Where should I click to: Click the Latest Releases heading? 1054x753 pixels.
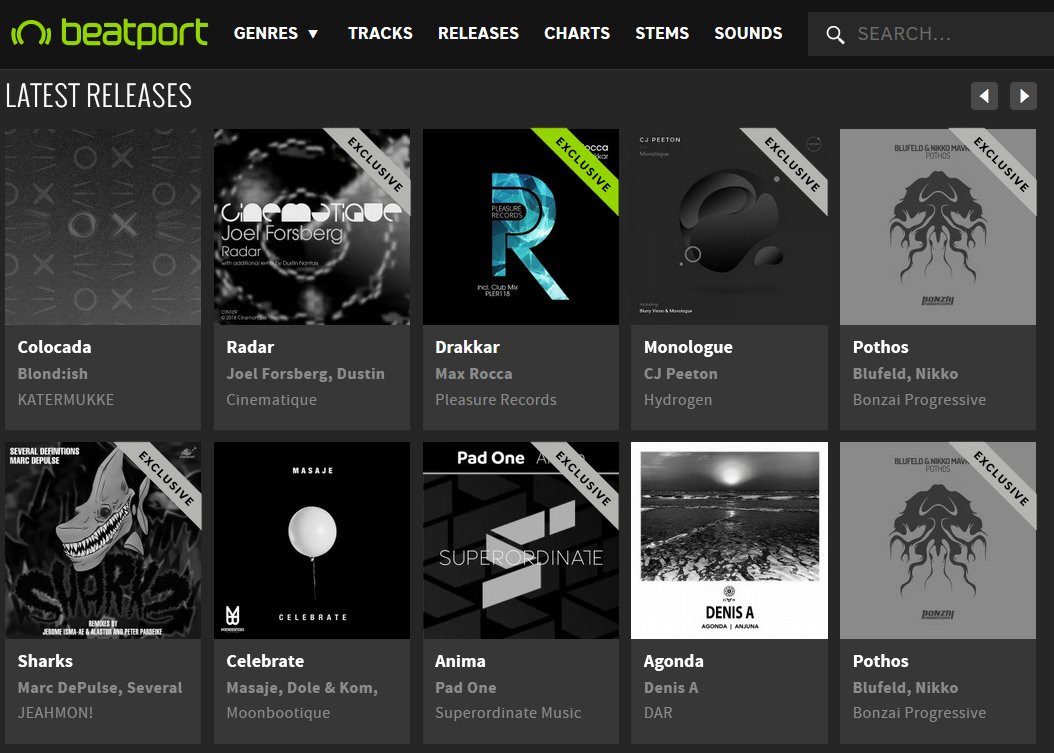[x=99, y=95]
